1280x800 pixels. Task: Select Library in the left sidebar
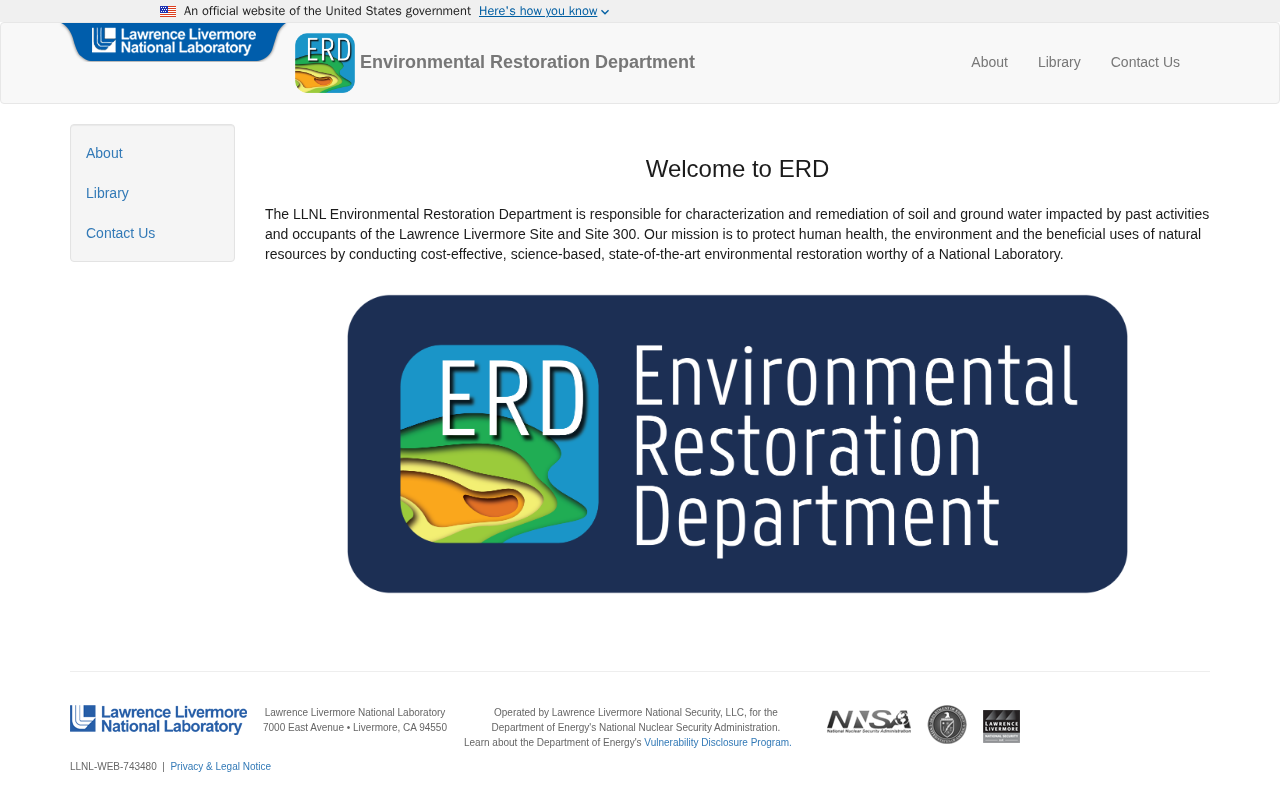pyautogui.click(x=107, y=193)
